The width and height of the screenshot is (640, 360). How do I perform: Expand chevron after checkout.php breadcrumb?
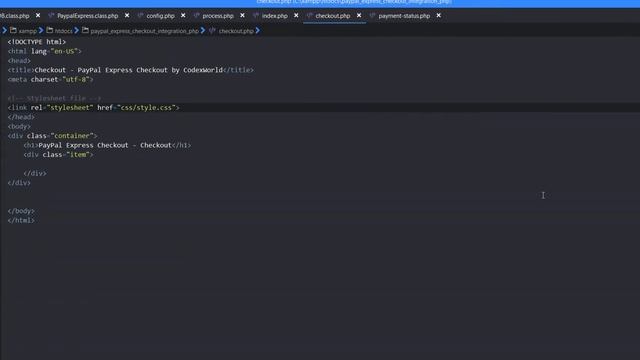(258, 31)
